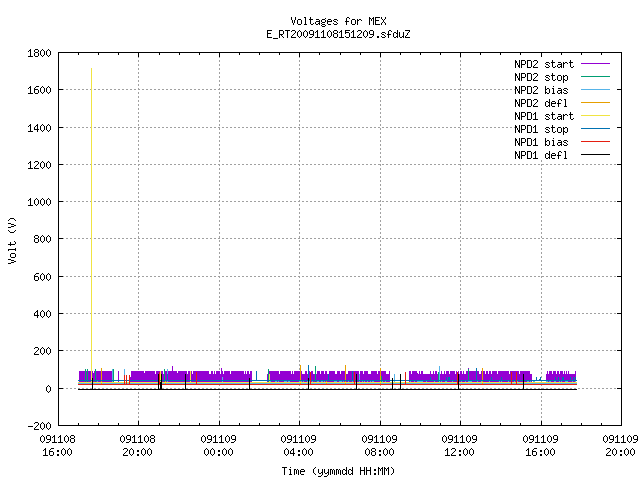Click the '091109 12:00' time axis label
Image resolution: width=640 pixels, height=480 pixels.
[460, 445]
